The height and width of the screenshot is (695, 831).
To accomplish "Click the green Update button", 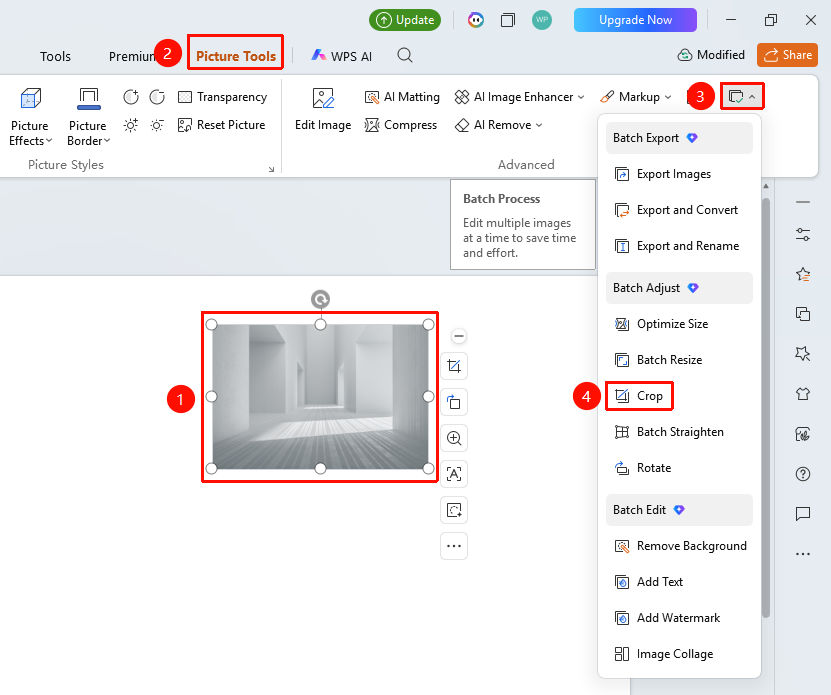I will (x=405, y=20).
